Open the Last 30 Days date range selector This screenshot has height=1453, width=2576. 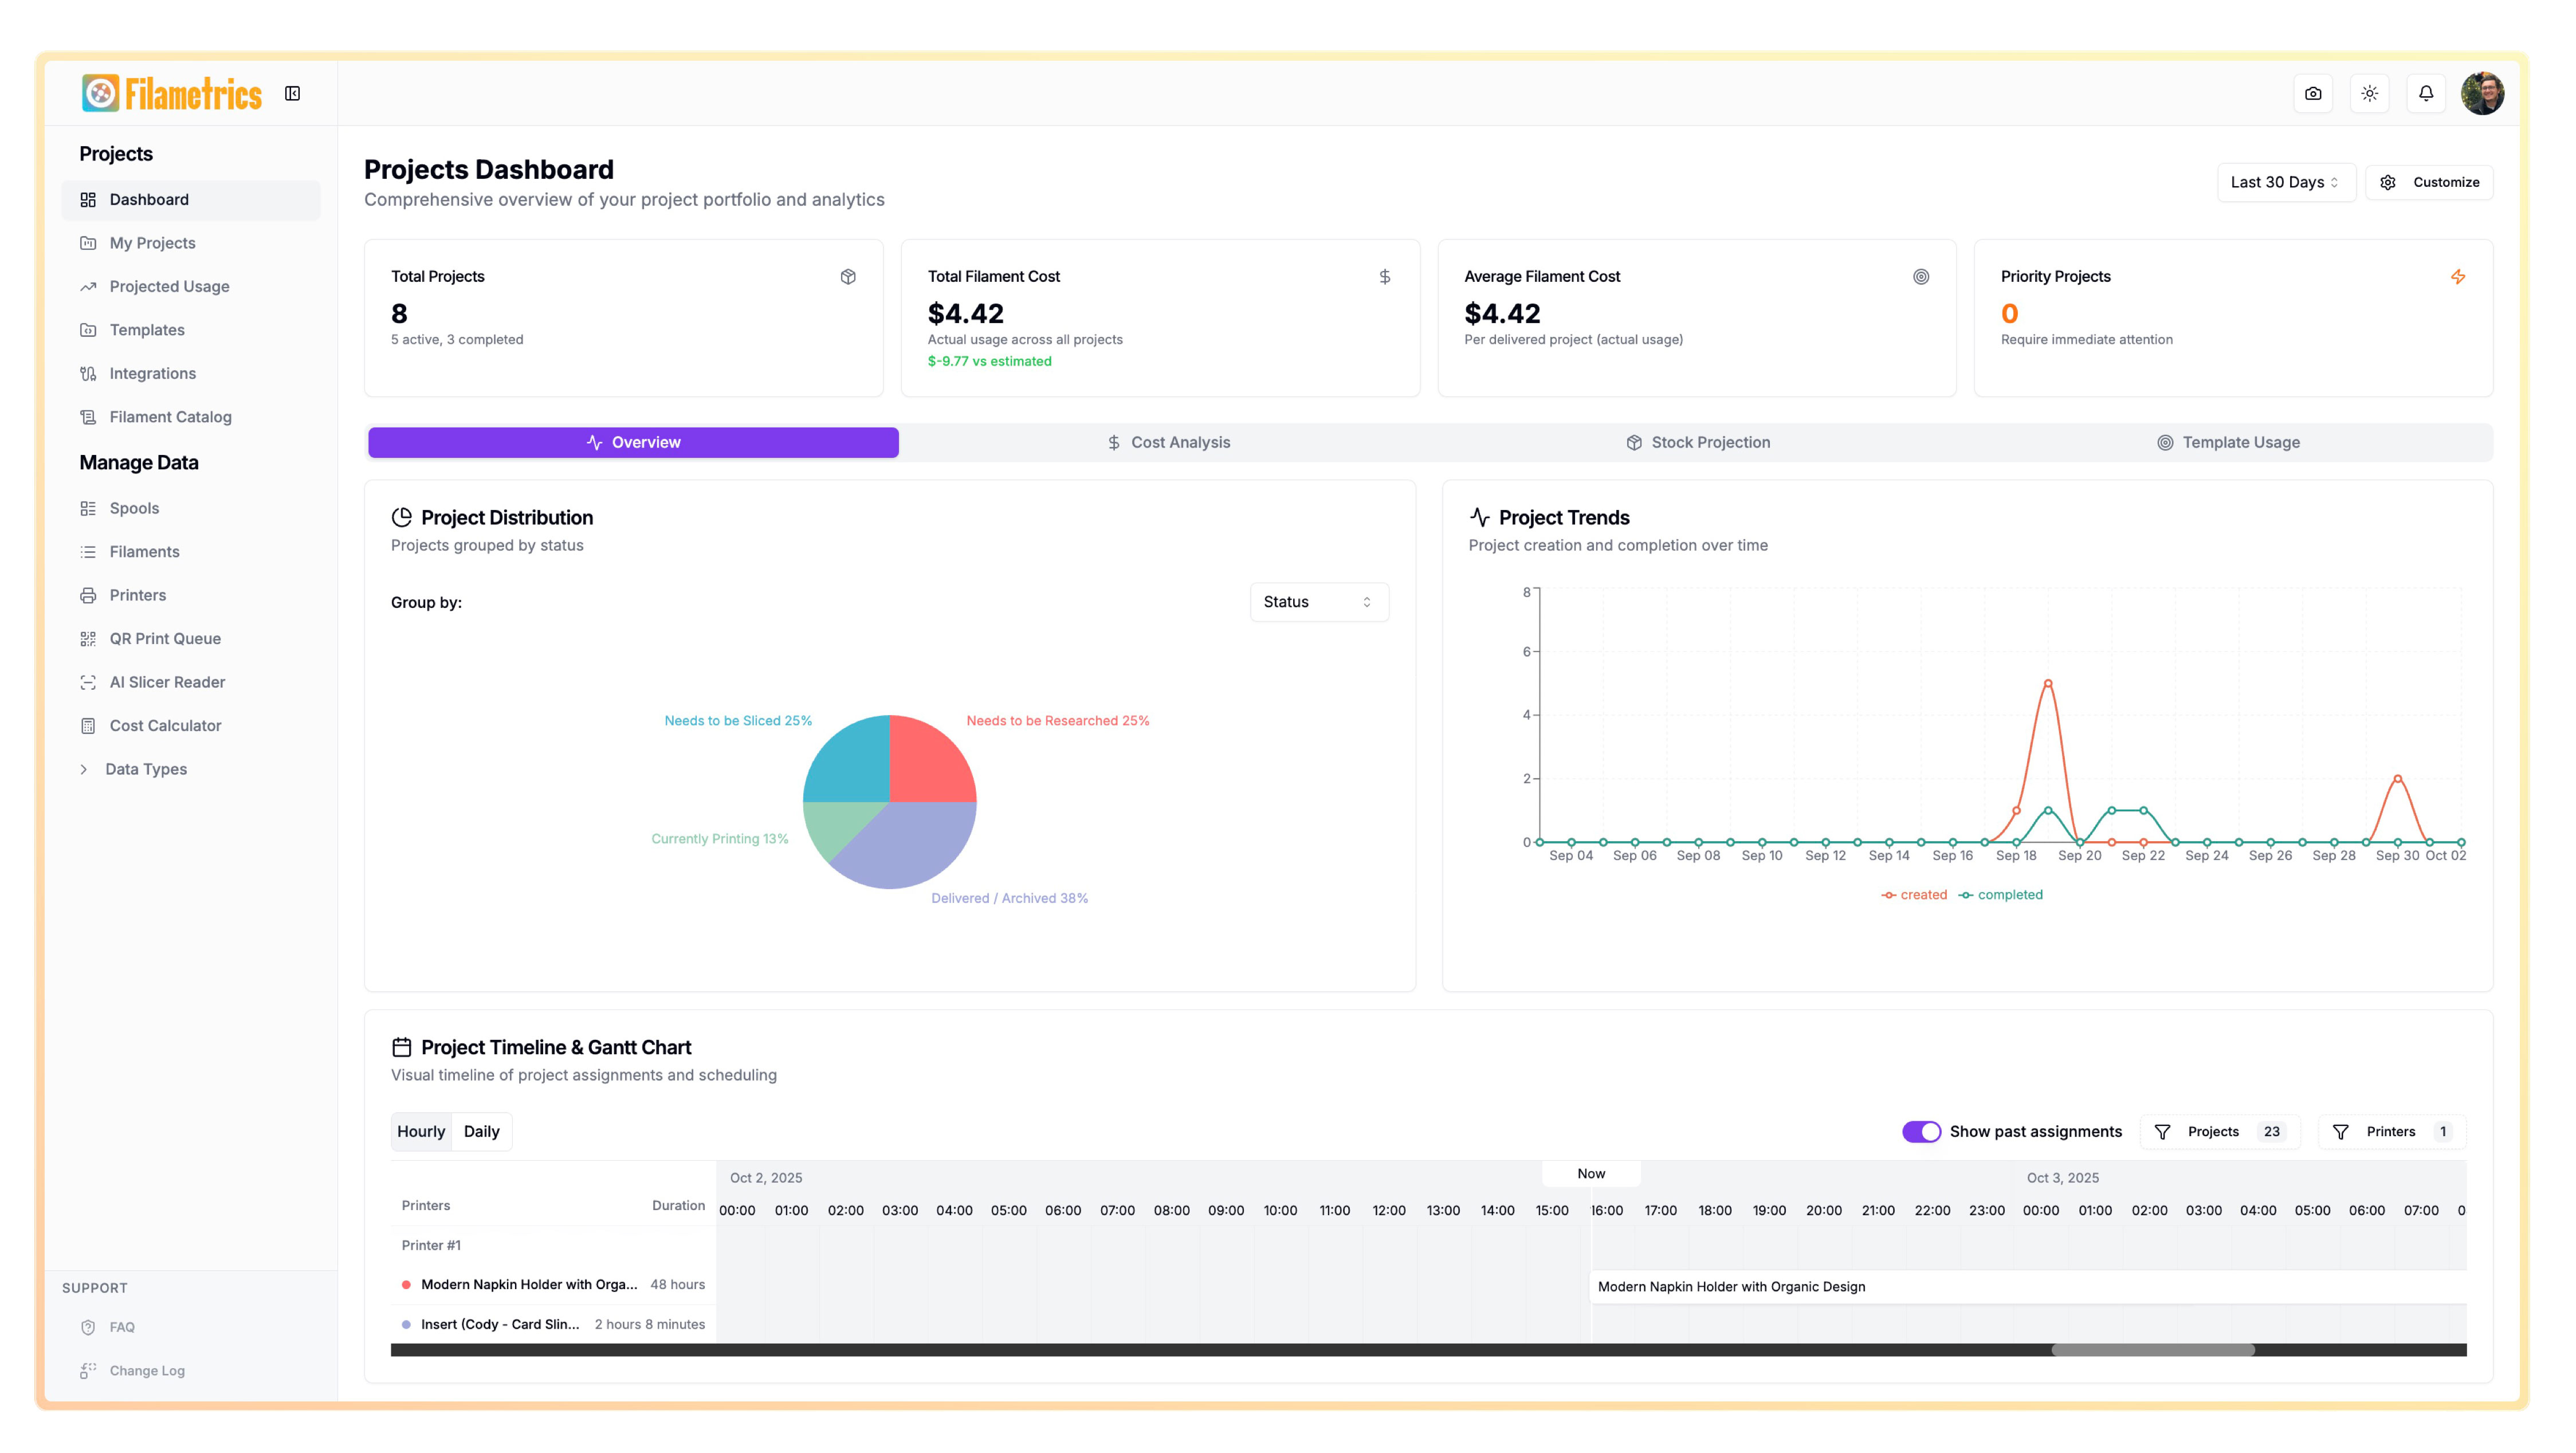tap(2286, 182)
